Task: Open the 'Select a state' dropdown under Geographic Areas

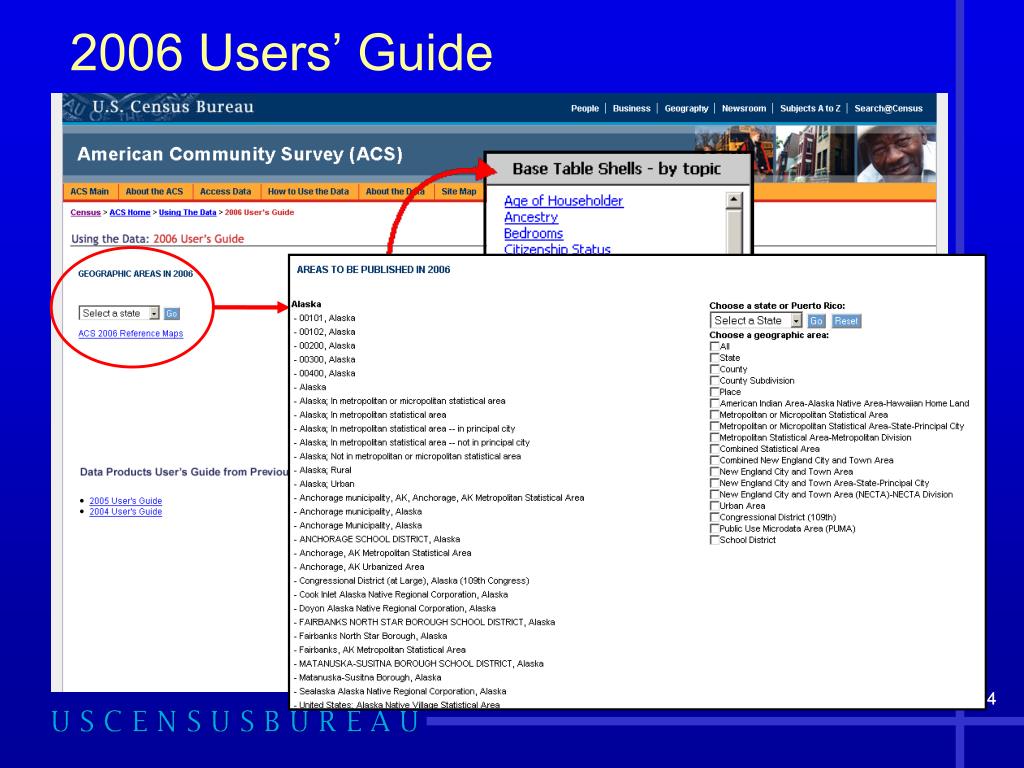Action: (x=119, y=313)
